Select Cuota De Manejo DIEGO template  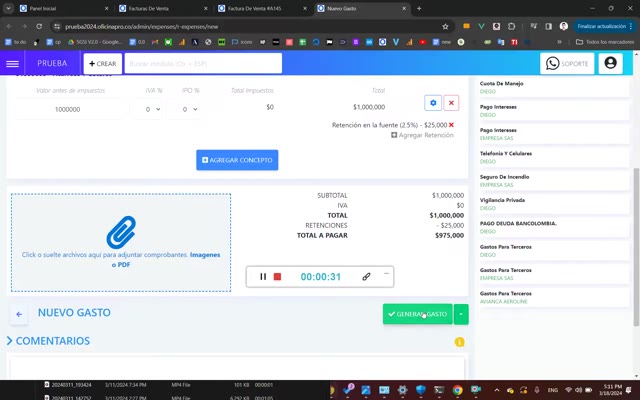pyautogui.click(x=553, y=87)
